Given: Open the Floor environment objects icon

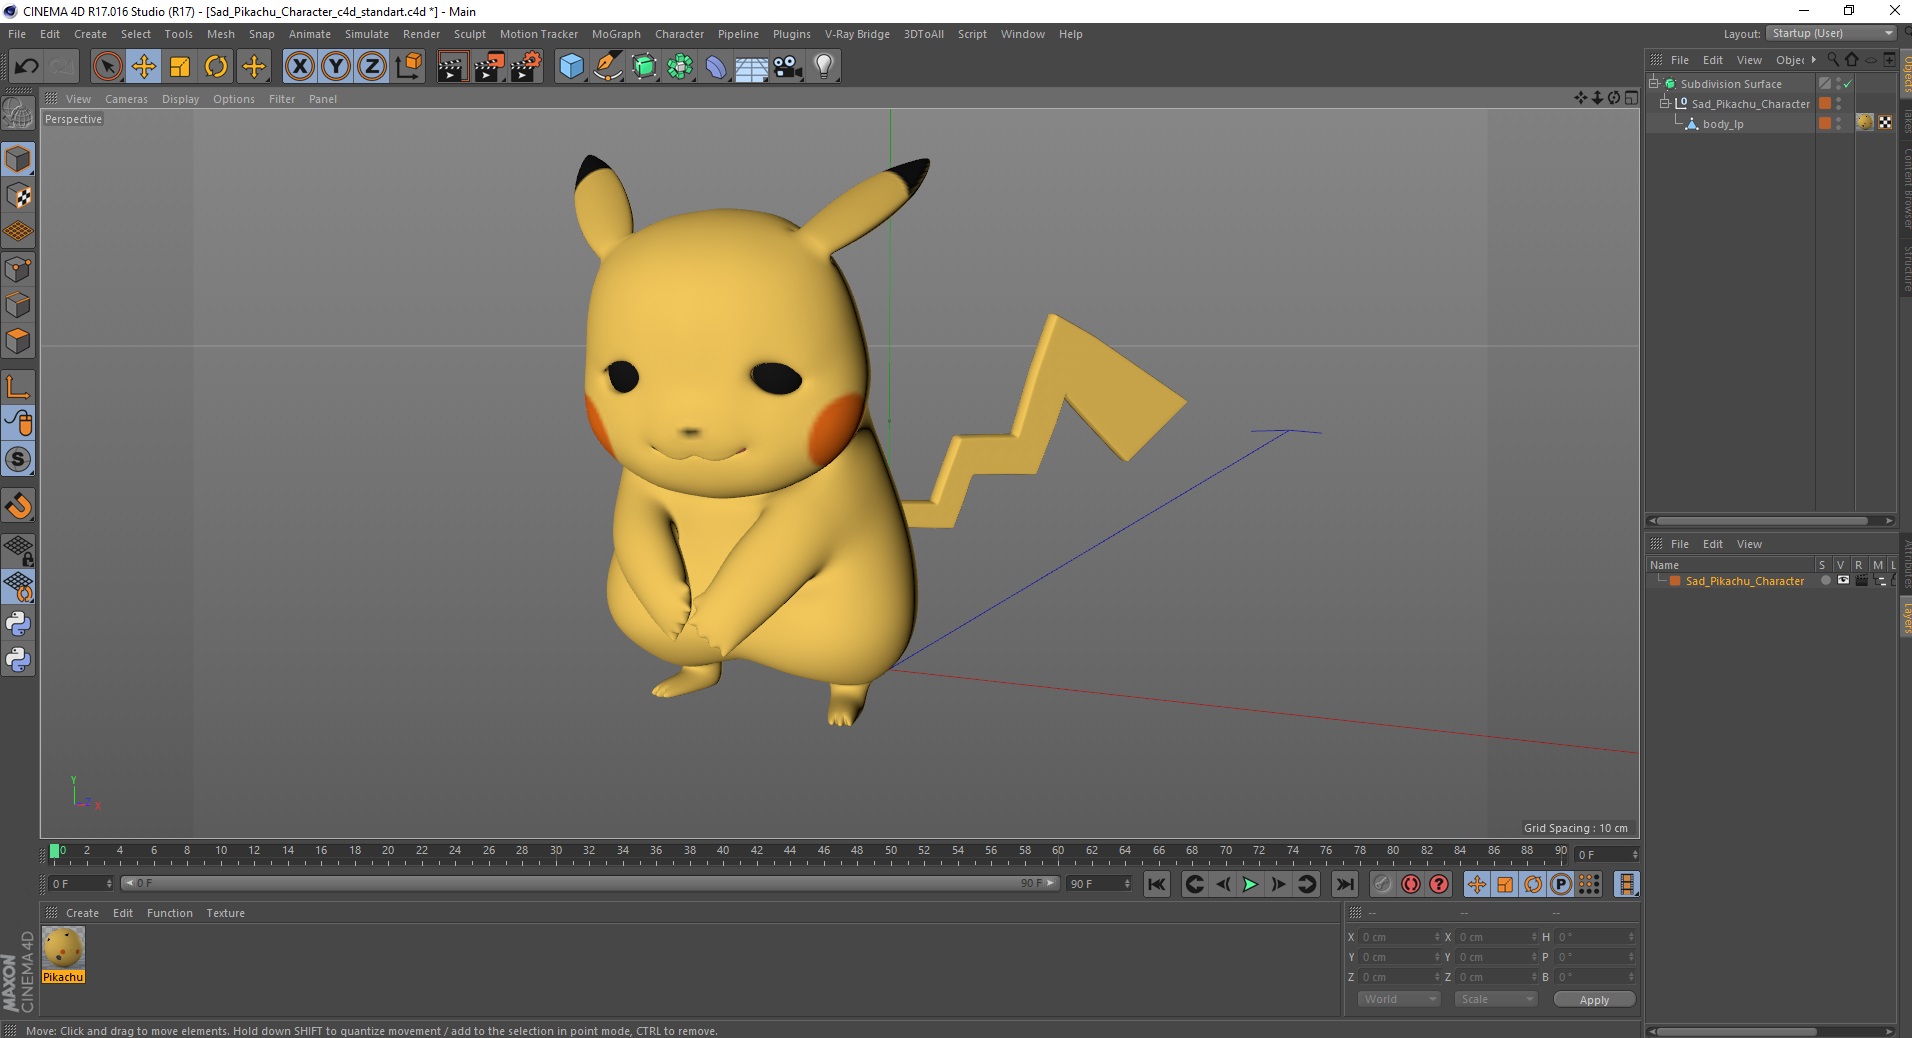Looking at the screenshot, I should pos(752,67).
